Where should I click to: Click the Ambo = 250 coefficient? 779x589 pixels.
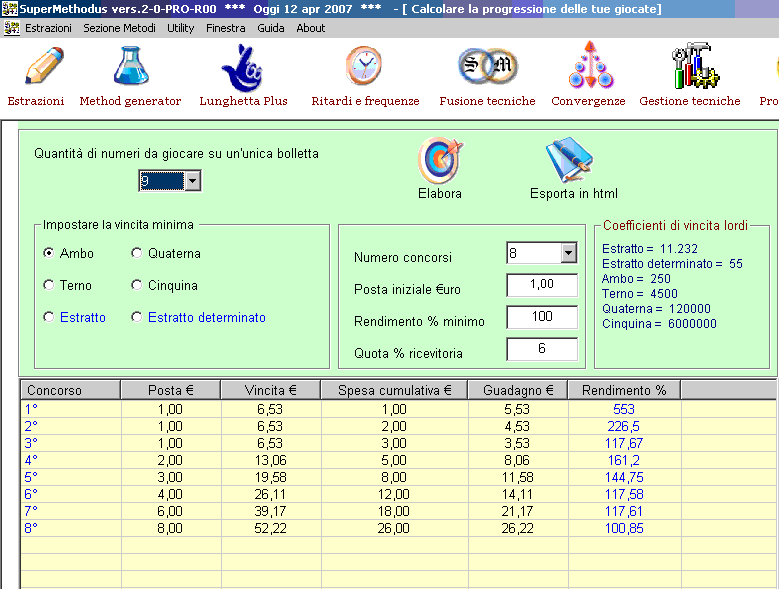(x=636, y=279)
